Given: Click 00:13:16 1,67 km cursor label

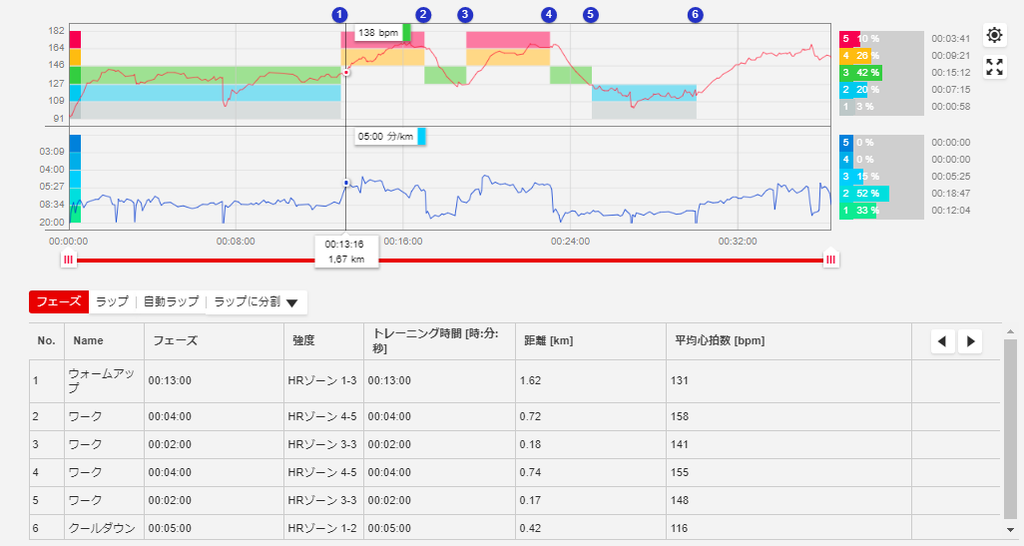Looking at the screenshot, I should [346, 251].
